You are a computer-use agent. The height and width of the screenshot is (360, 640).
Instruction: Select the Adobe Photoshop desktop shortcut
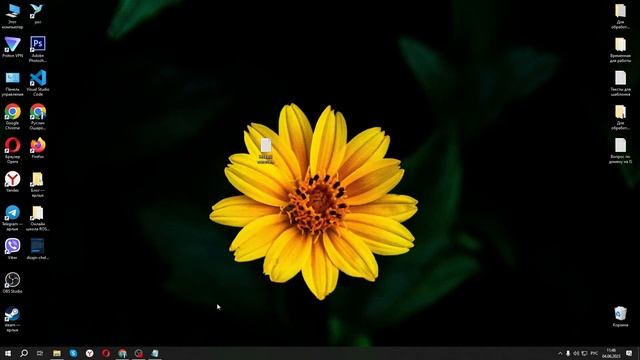click(38, 49)
